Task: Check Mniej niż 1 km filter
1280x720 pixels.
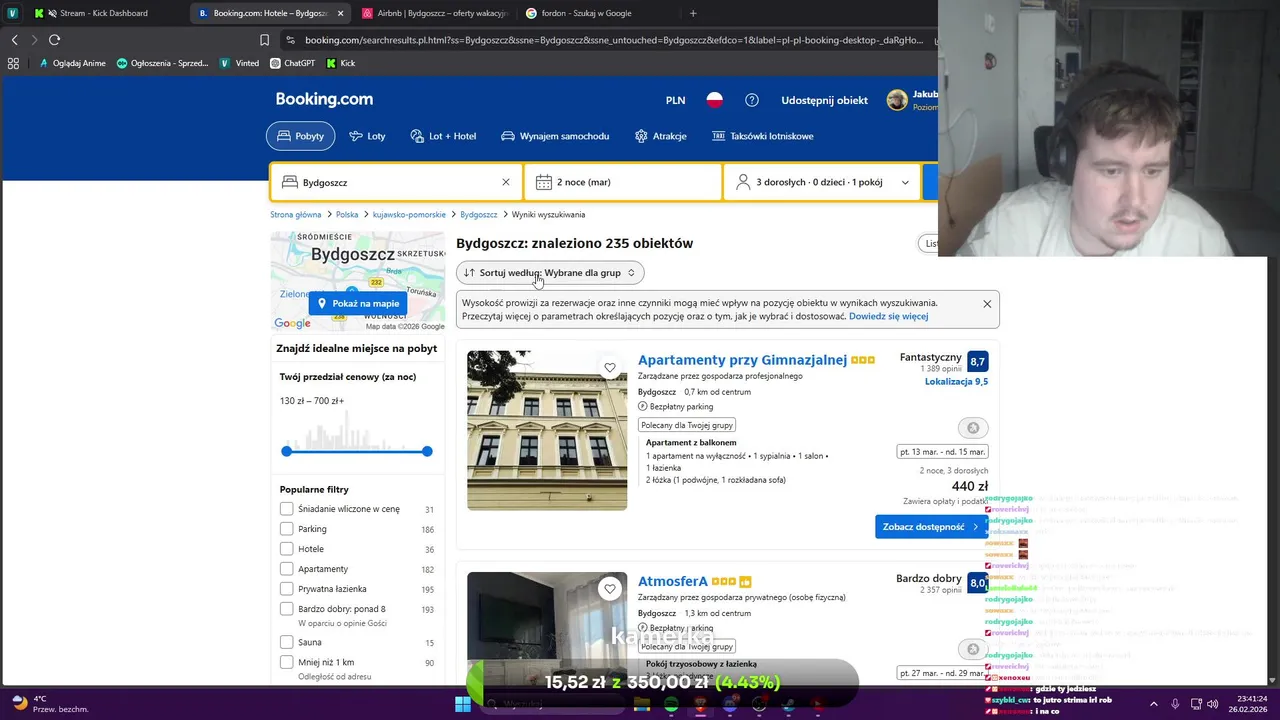Action: point(287,662)
